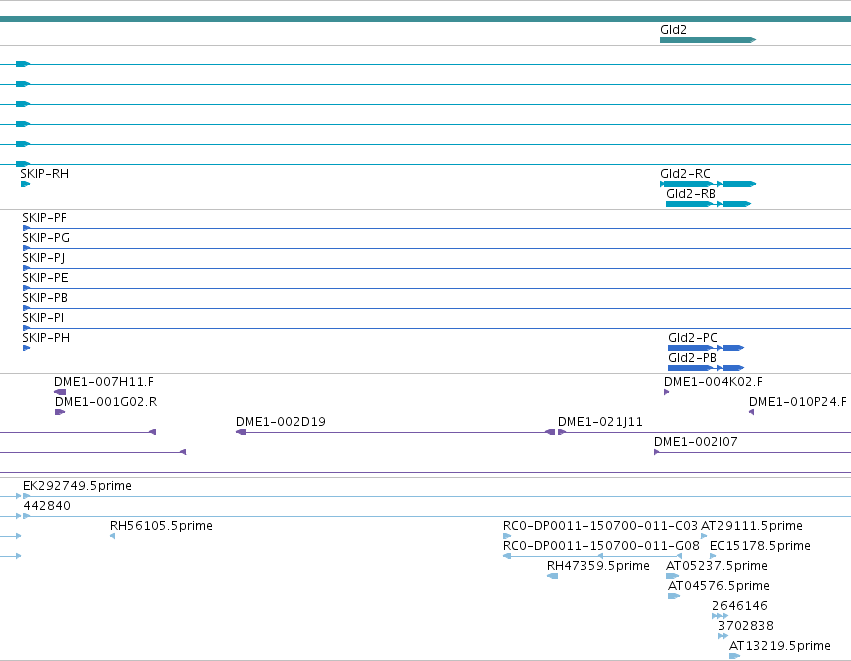The image size is (851, 661).
Task: Open the AT05237.5prime EST label
Action: point(717,566)
